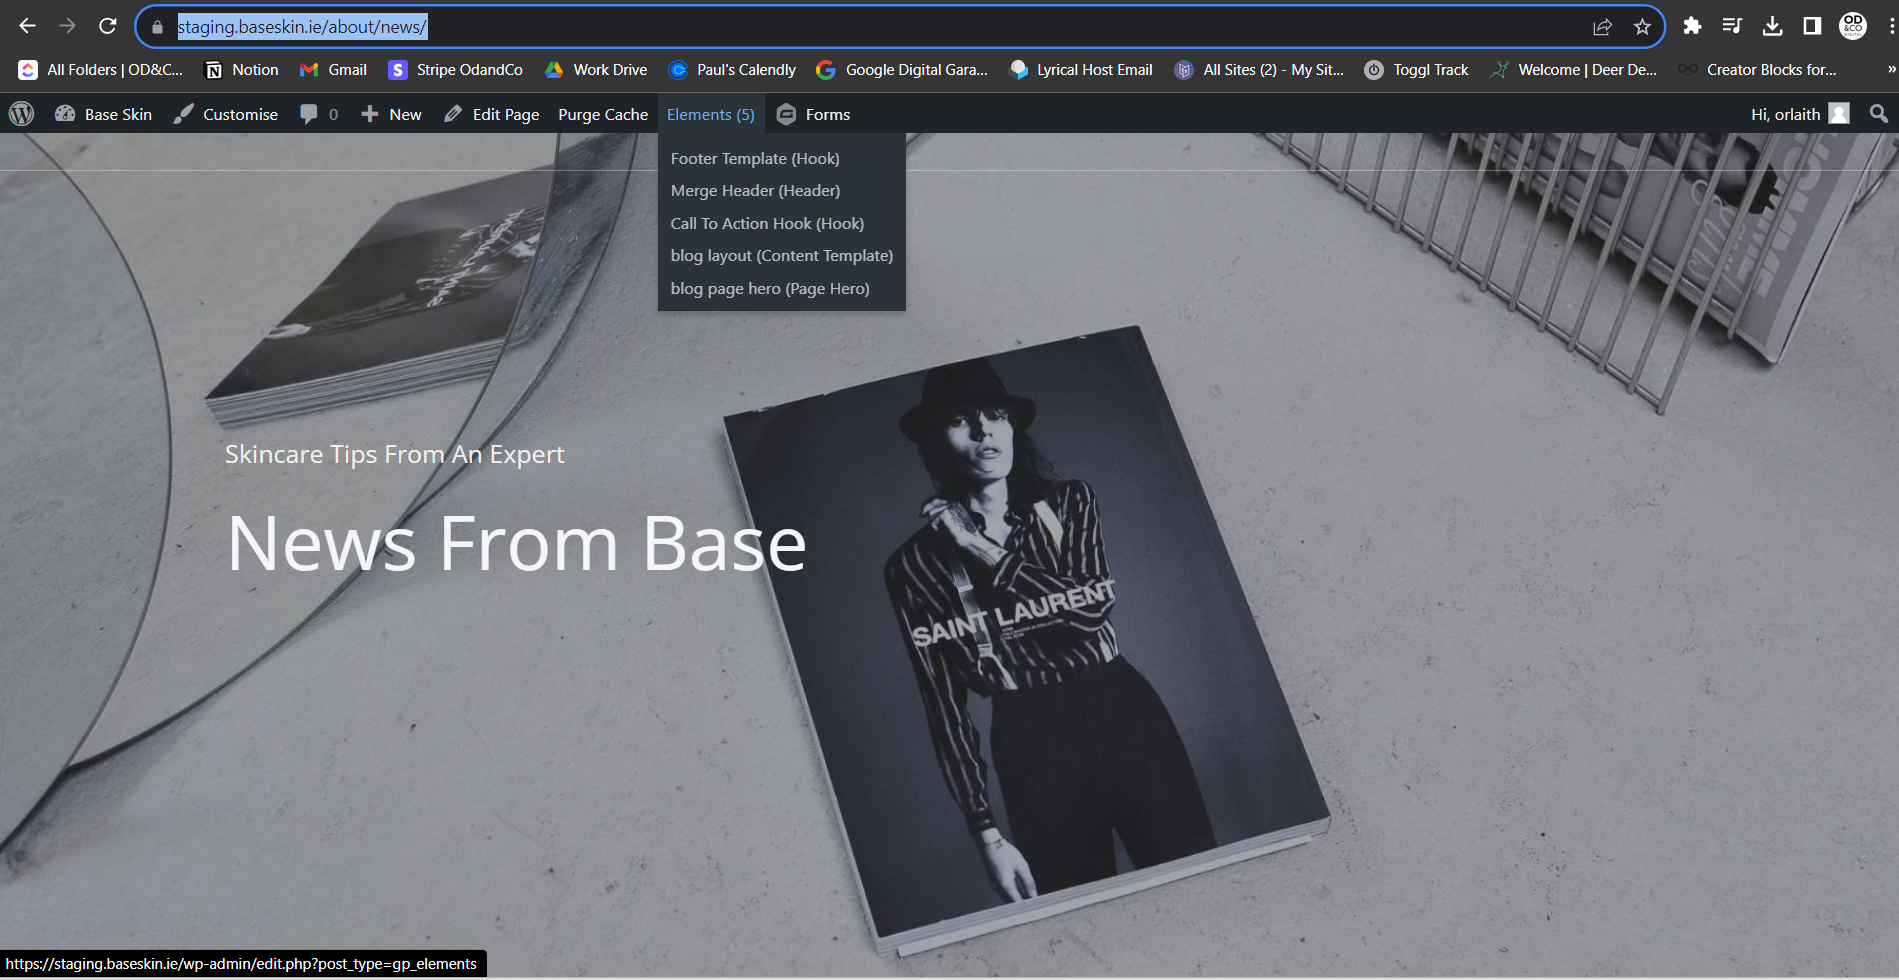Viewport: 1899px width, 980px height.
Task: Open the browser downloads icon
Action: [x=1772, y=26]
